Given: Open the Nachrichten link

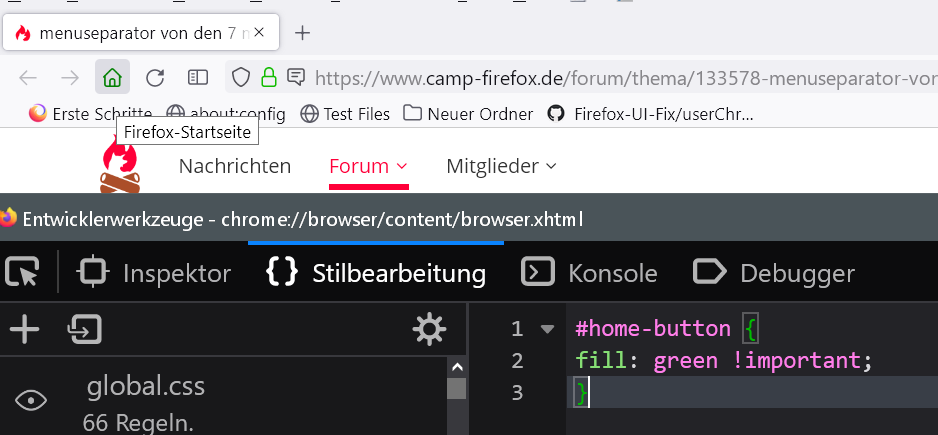Looking at the screenshot, I should (235, 166).
